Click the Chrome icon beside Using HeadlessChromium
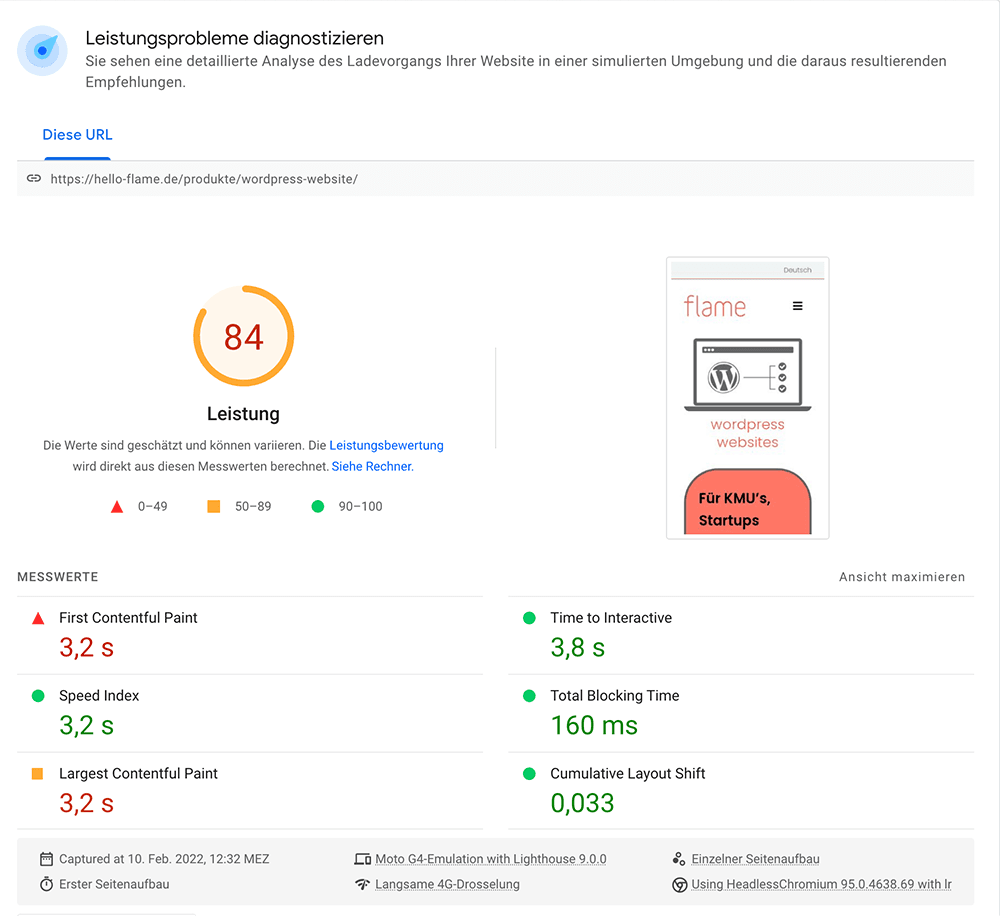The image size is (1000, 916). tap(680, 885)
